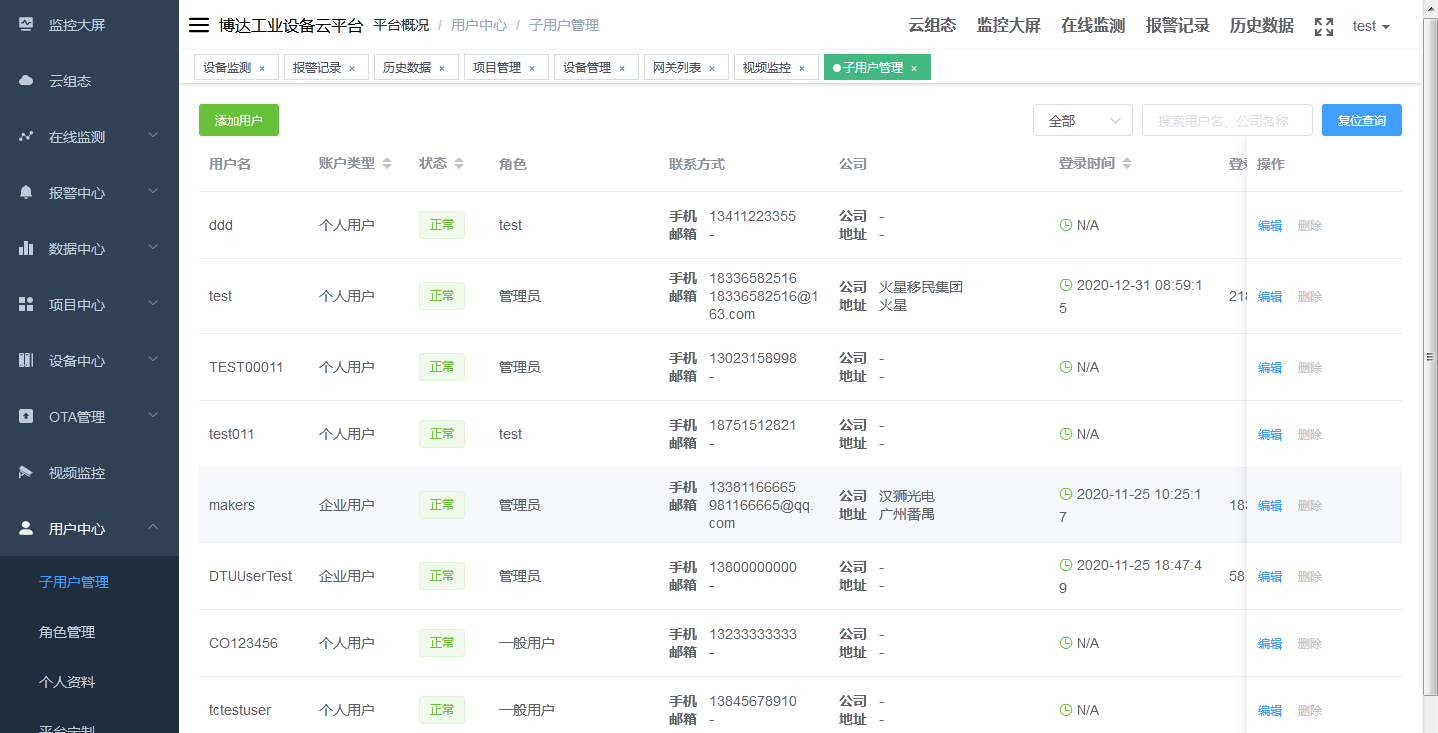Image resolution: width=1438 pixels, height=733 pixels.
Task: Open the test account dropdown menu
Action: point(1371,25)
